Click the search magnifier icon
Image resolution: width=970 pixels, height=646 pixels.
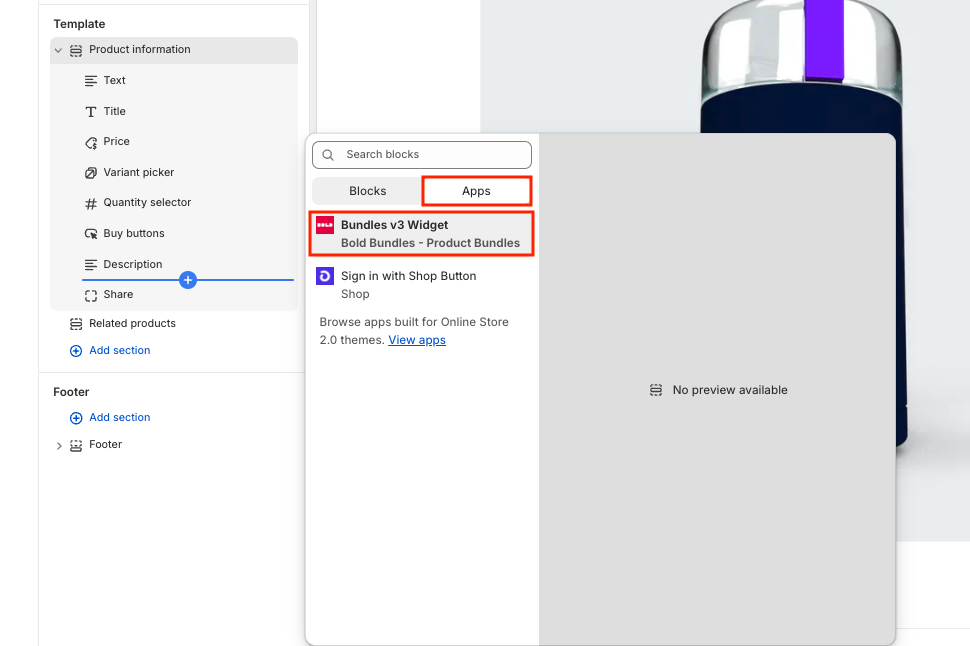click(x=328, y=155)
